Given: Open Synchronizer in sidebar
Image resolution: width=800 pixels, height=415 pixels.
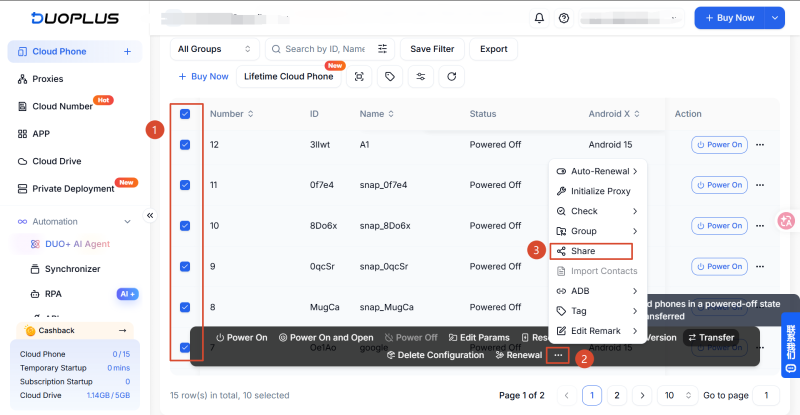Looking at the screenshot, I should (72, 269).
